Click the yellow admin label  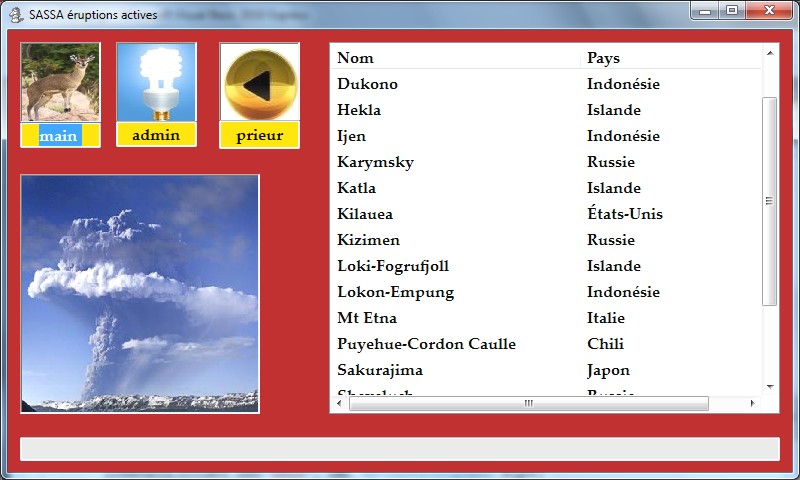tap(156, 135)
